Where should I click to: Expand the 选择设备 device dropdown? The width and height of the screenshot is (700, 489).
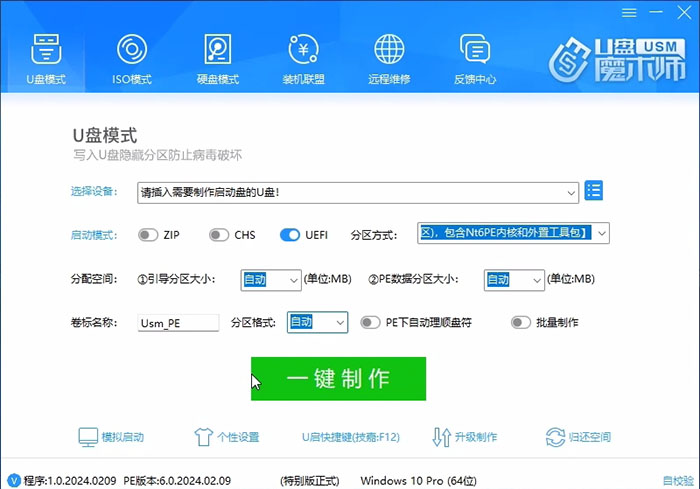pos(571,193)
